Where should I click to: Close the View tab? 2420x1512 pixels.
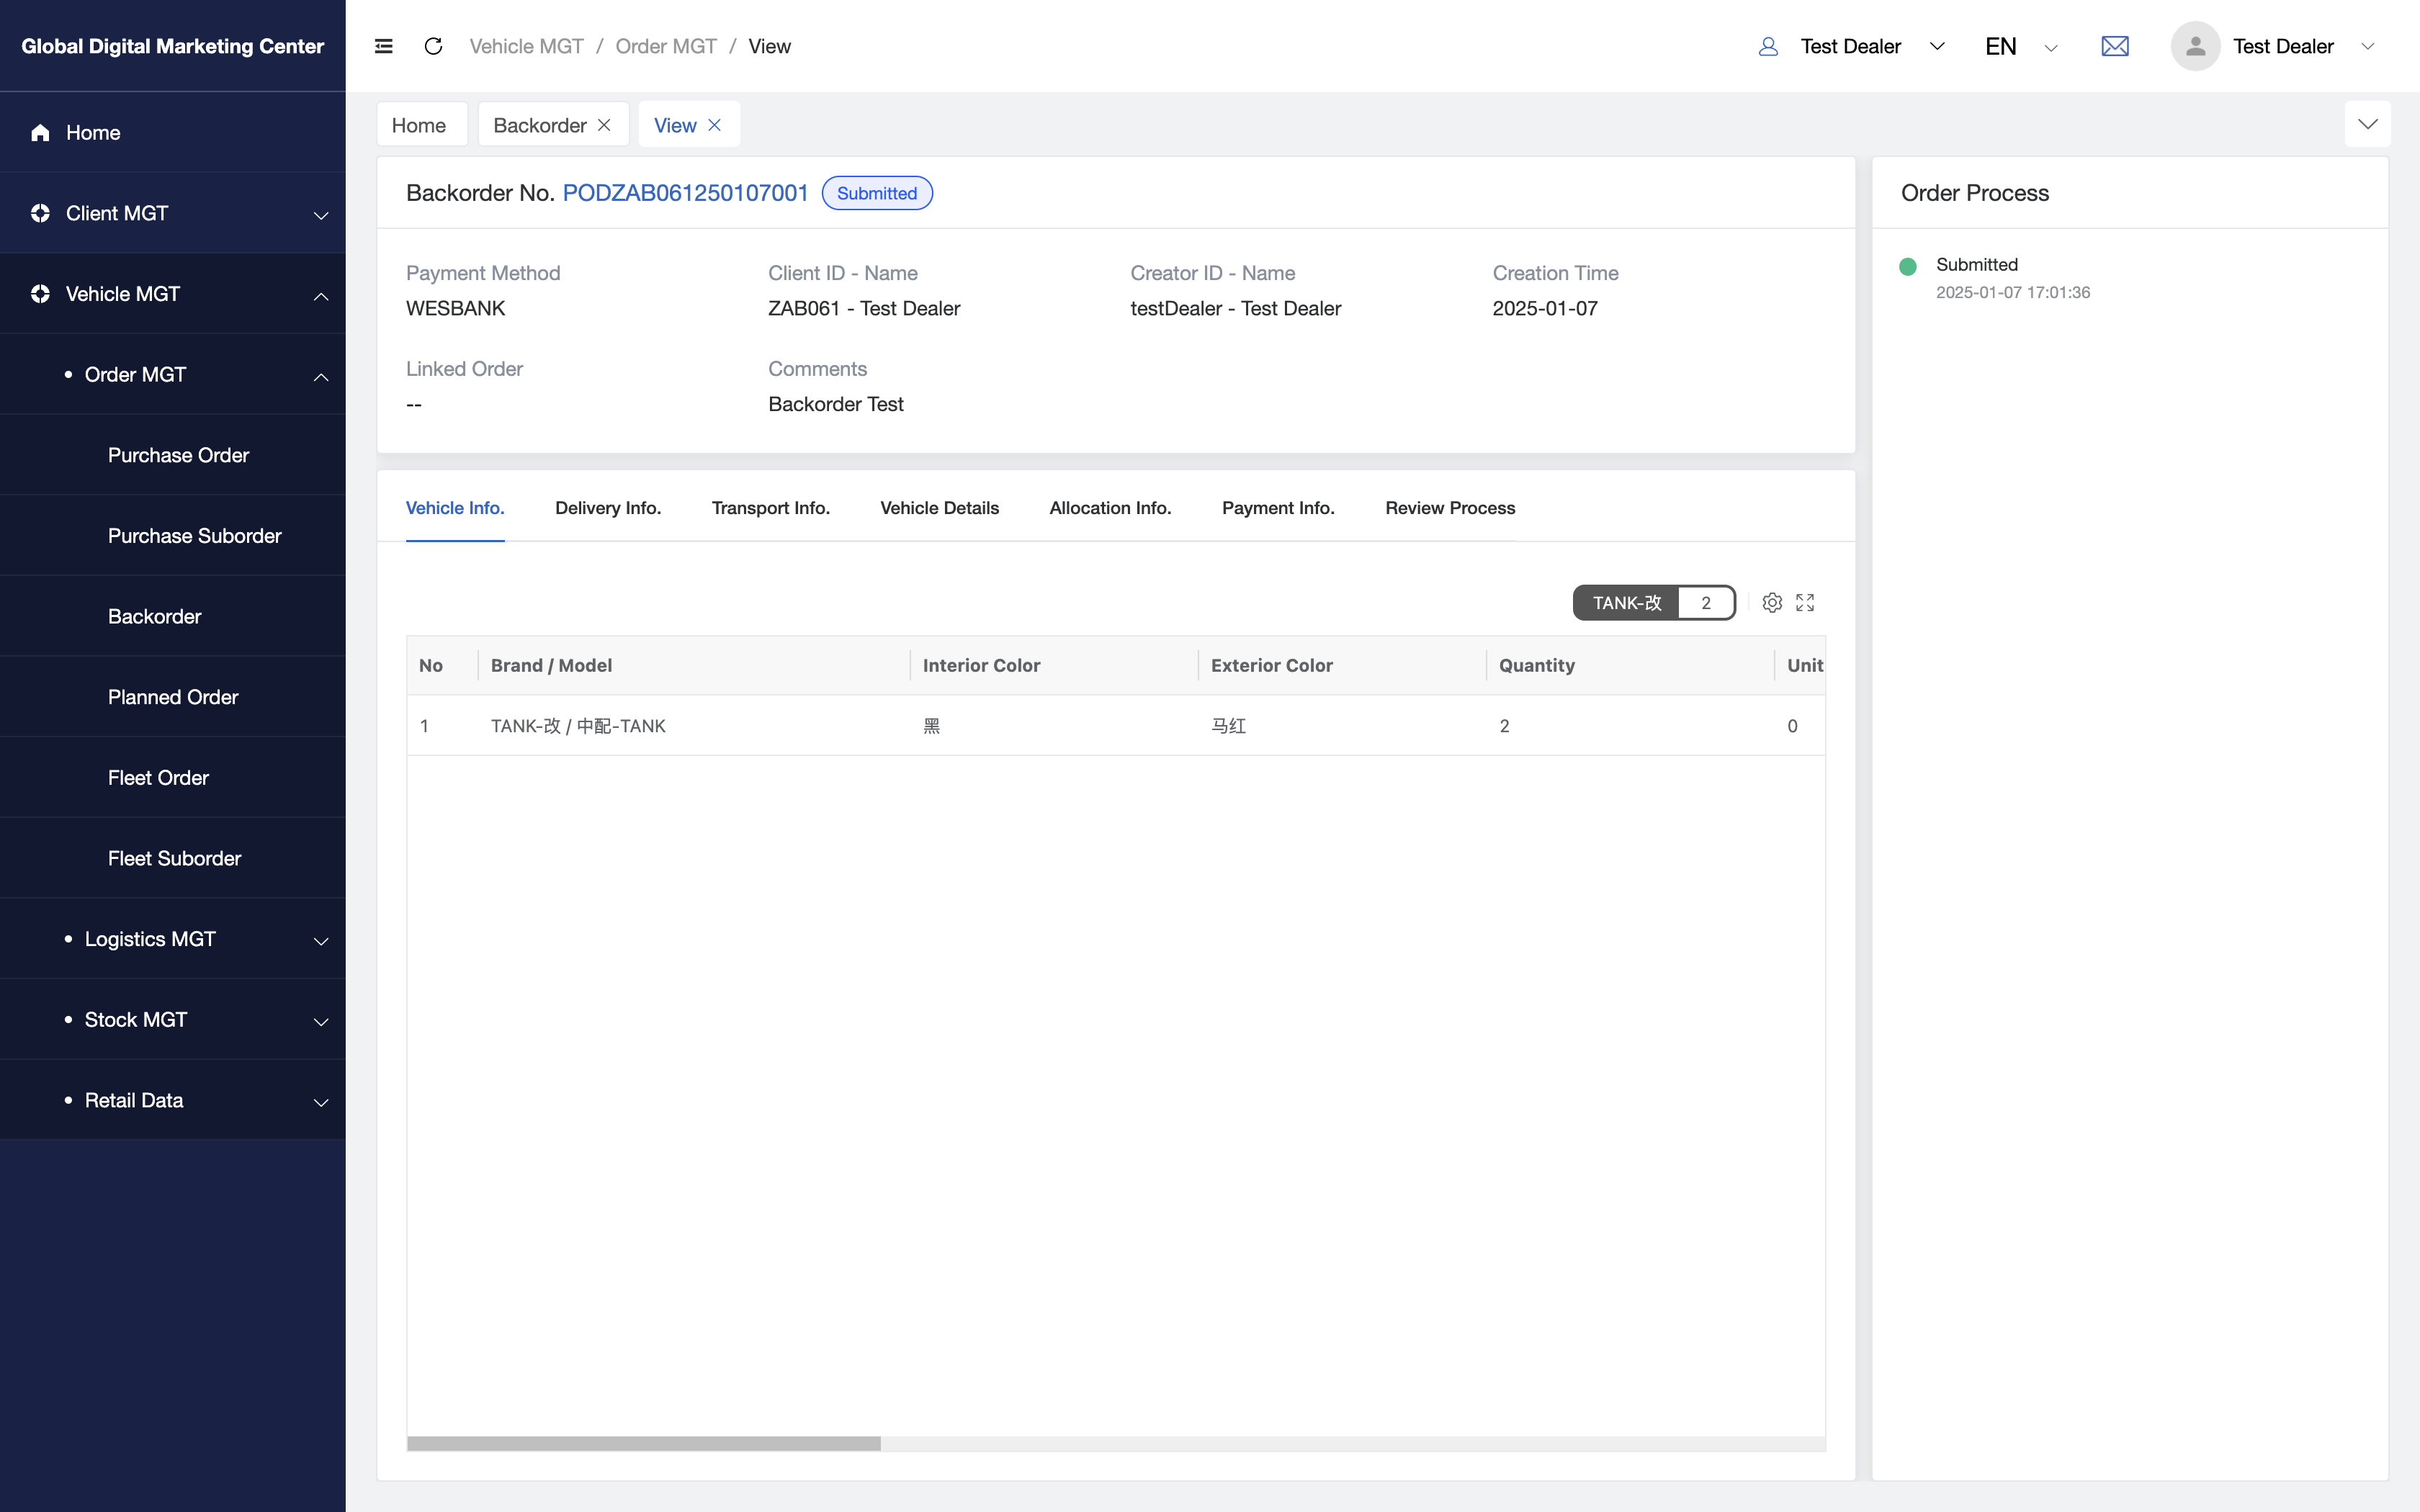tap(714, 125)
